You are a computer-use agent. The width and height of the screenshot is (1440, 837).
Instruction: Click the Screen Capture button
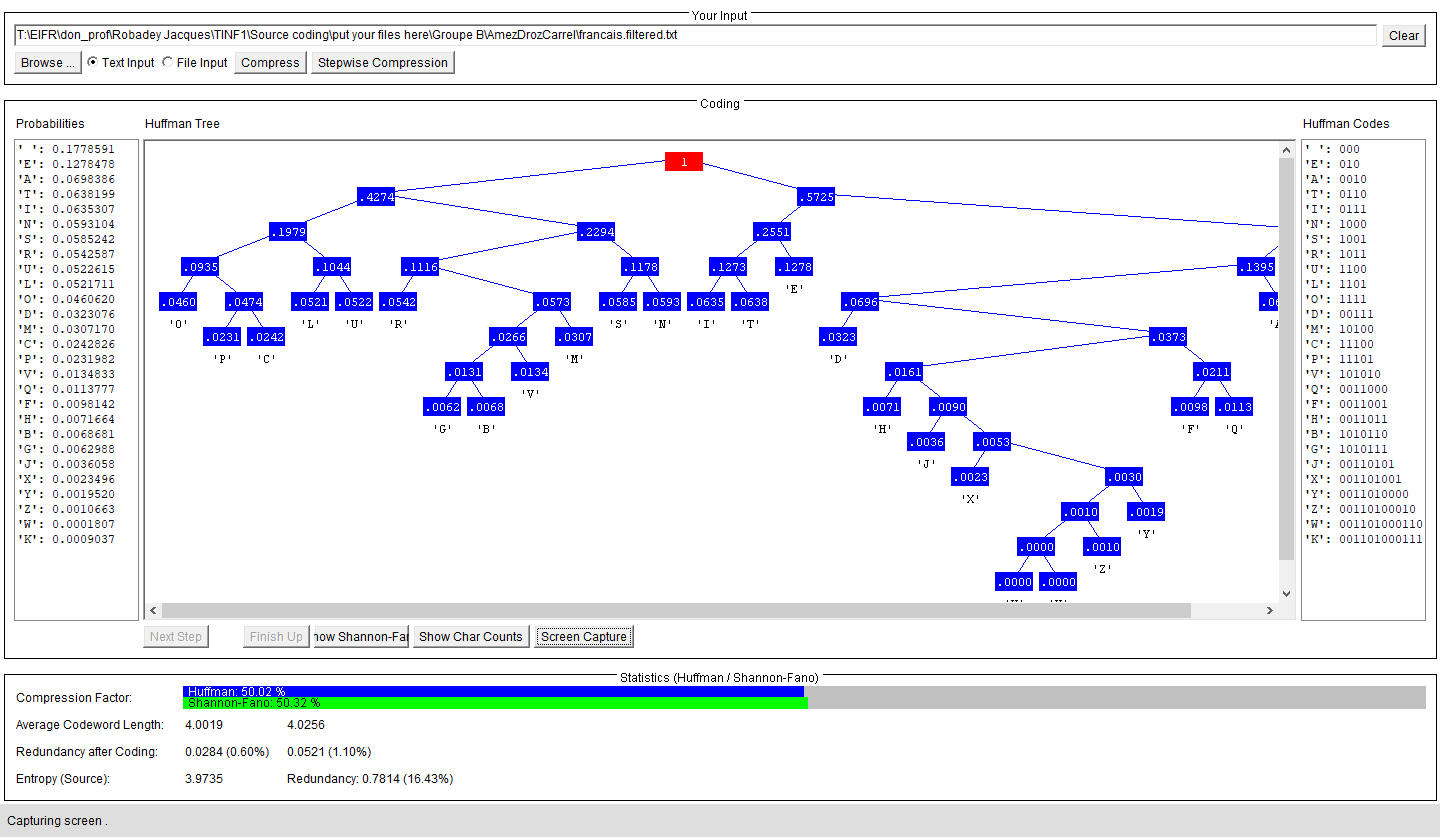coord(583,637)
